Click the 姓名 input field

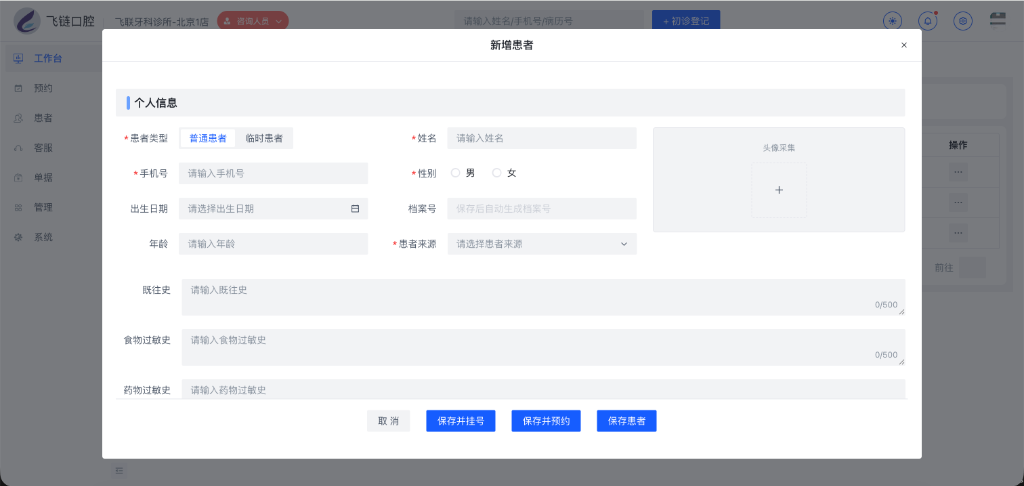(542, 138)
